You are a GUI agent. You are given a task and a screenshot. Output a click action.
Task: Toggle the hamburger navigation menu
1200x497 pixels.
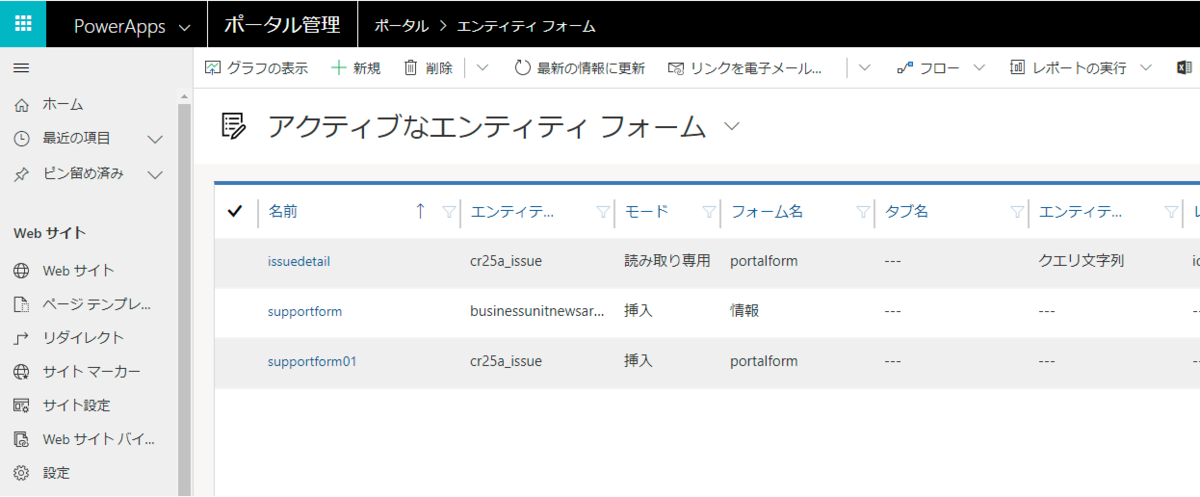[21, 68]
